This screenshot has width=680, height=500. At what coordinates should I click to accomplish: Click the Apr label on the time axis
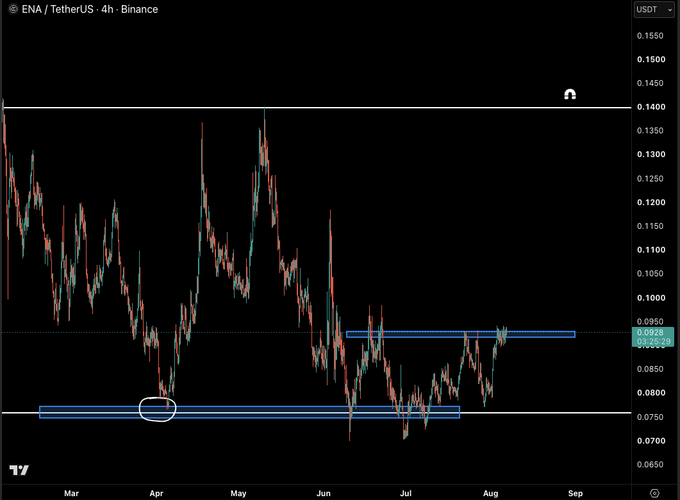click(x=157, y=493)
